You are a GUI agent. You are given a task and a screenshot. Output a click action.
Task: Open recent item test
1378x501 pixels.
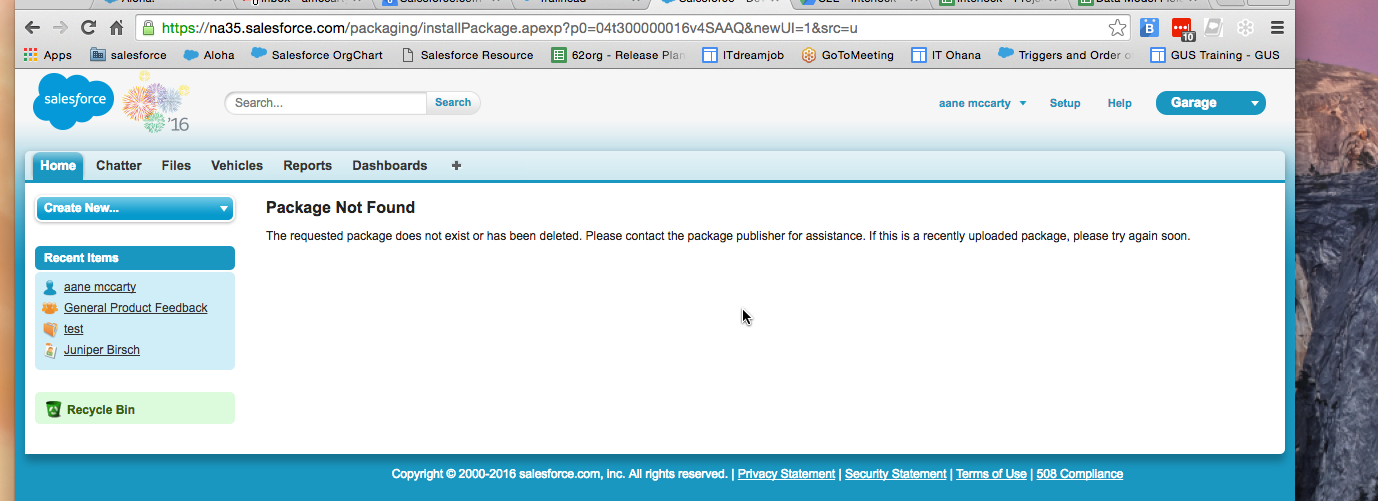click(x=74, y=329)
